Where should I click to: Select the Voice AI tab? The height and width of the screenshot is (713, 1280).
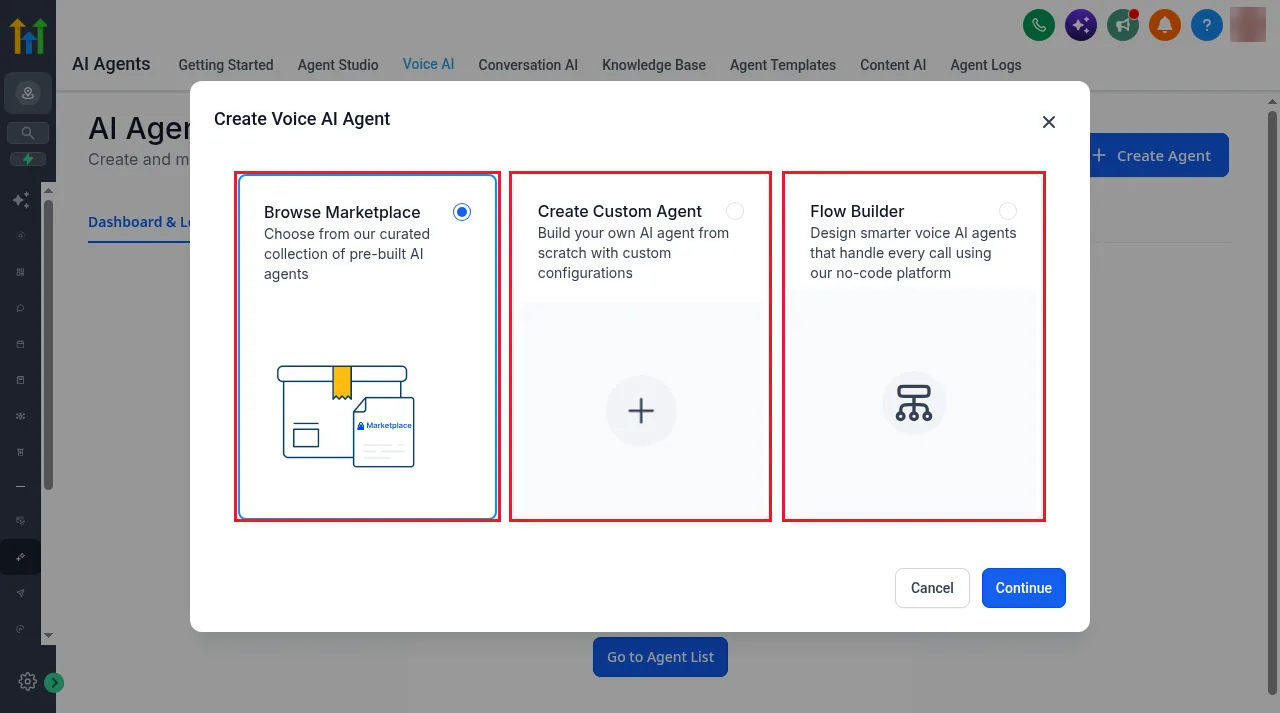point(428,64)
